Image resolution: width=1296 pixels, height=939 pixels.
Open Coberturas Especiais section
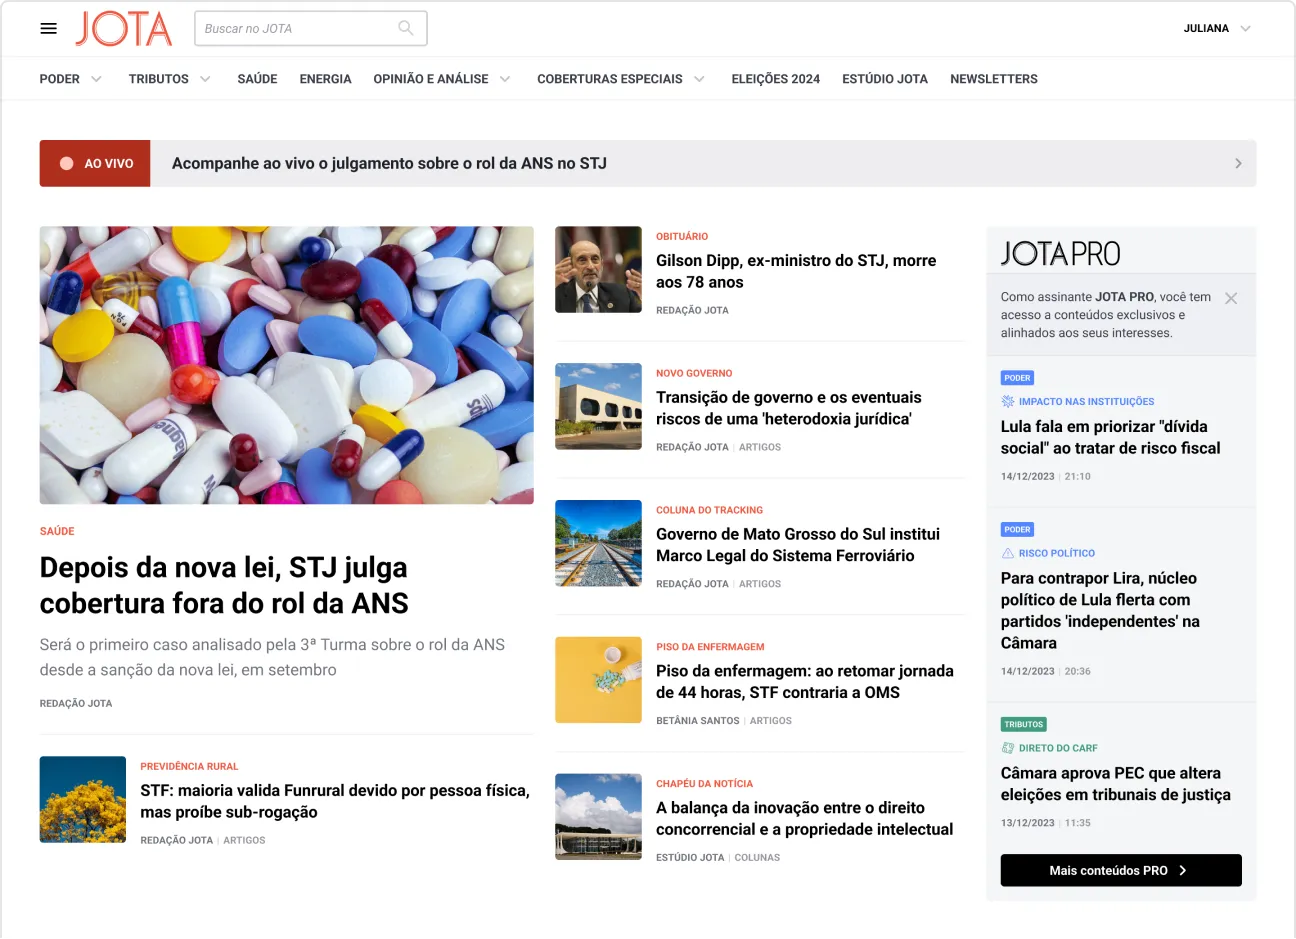[x=610, y=79]
